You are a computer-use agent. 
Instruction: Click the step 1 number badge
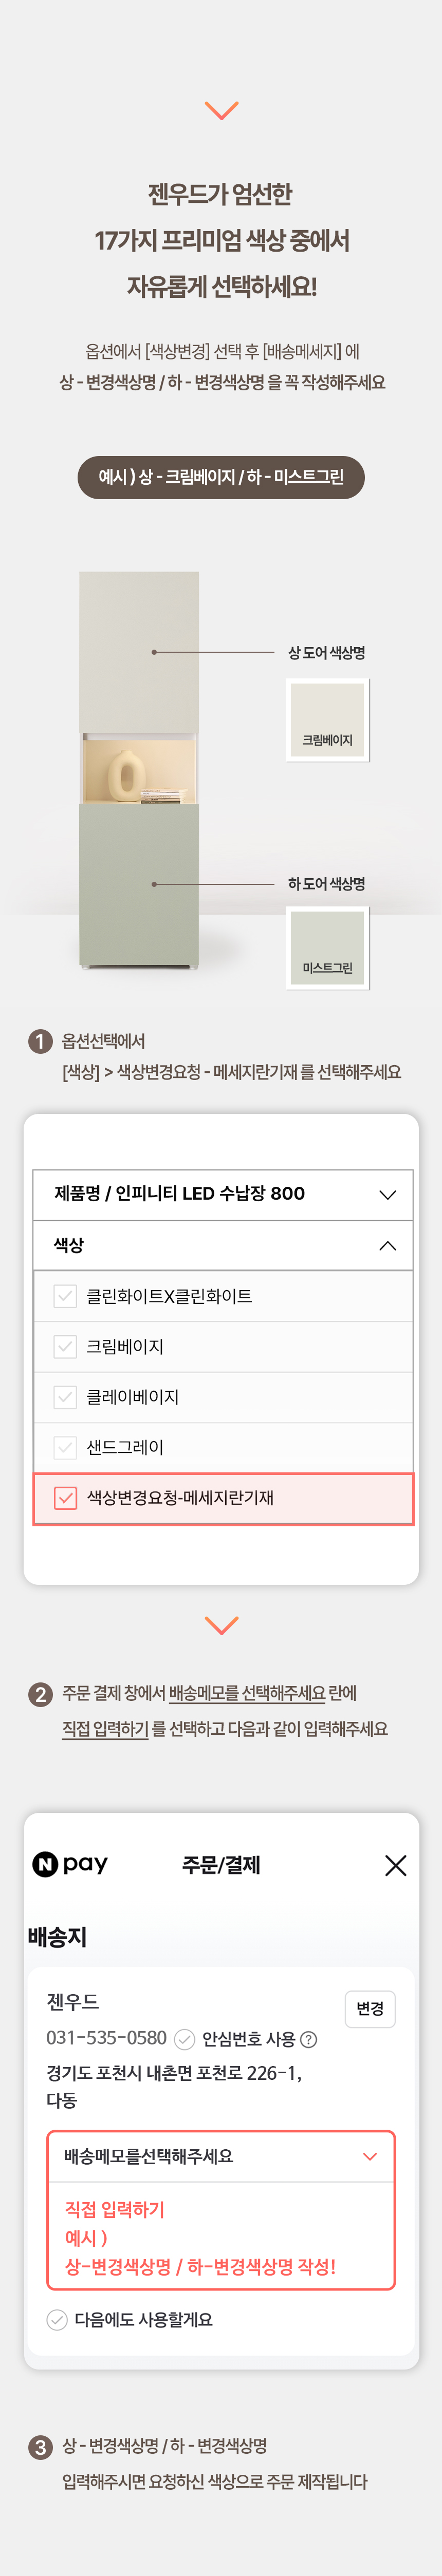[40, 1041]
